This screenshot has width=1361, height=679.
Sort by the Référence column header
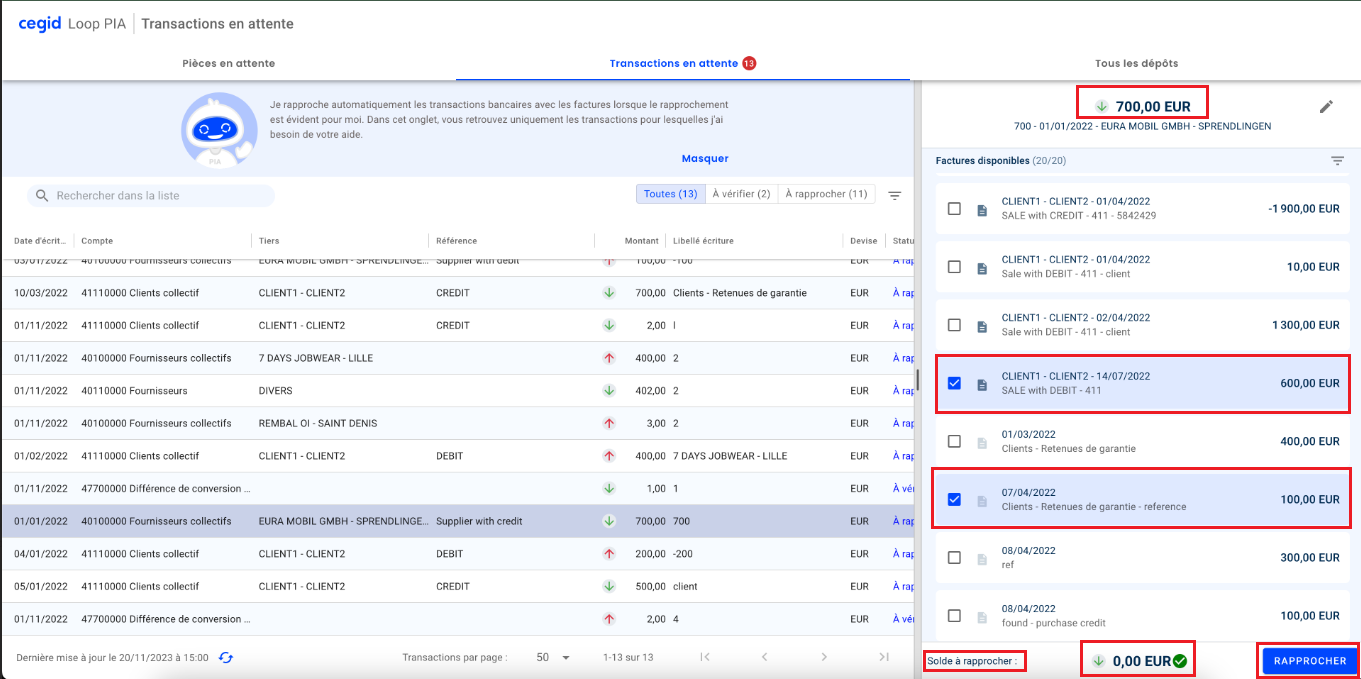pyautogui.click(x=457, y=241)
